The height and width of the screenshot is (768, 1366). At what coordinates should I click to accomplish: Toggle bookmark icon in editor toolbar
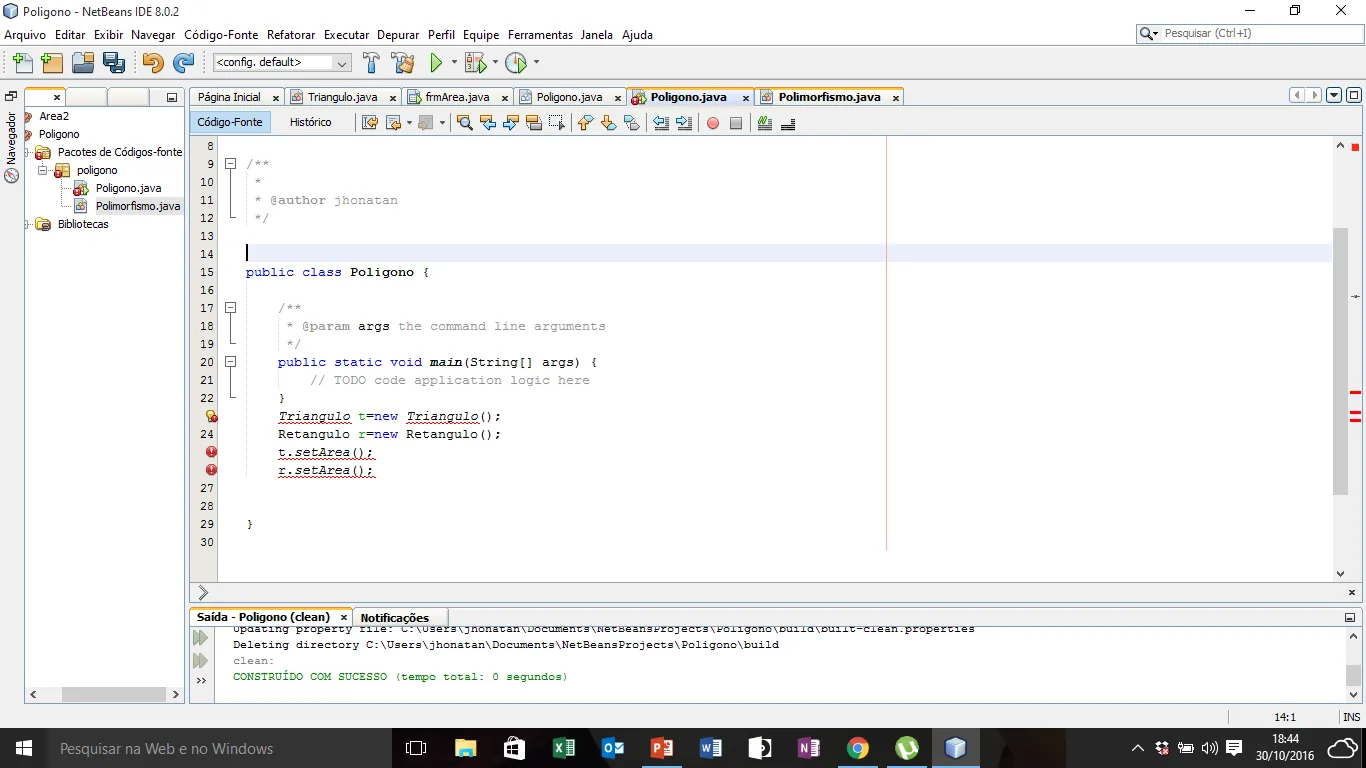click(x=632, y=123)
